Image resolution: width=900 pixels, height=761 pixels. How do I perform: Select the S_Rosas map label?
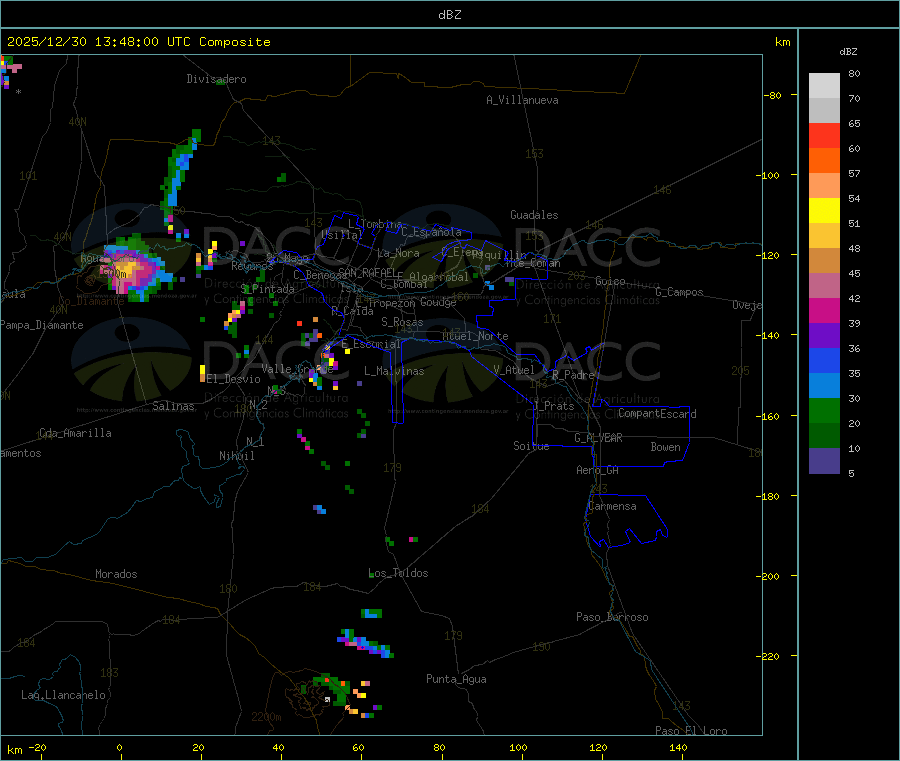click(x=402, y=322)
